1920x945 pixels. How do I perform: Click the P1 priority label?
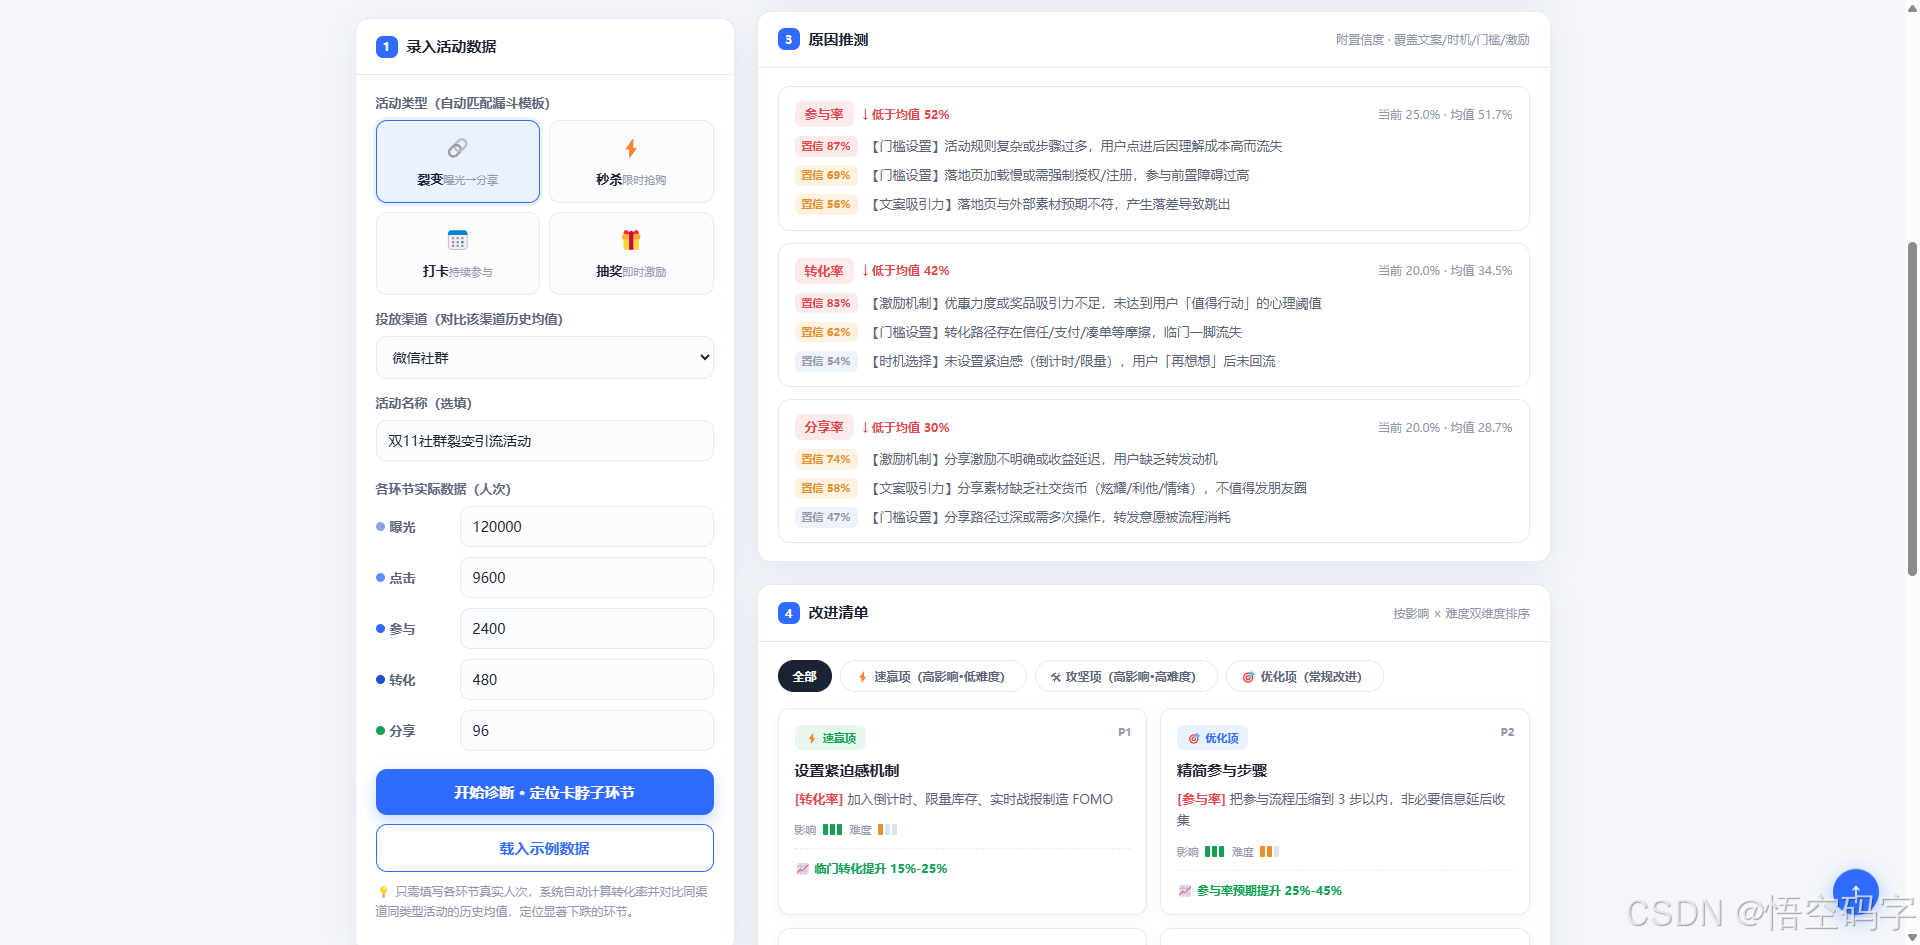pyautogui.click(x=1124, y=732)
